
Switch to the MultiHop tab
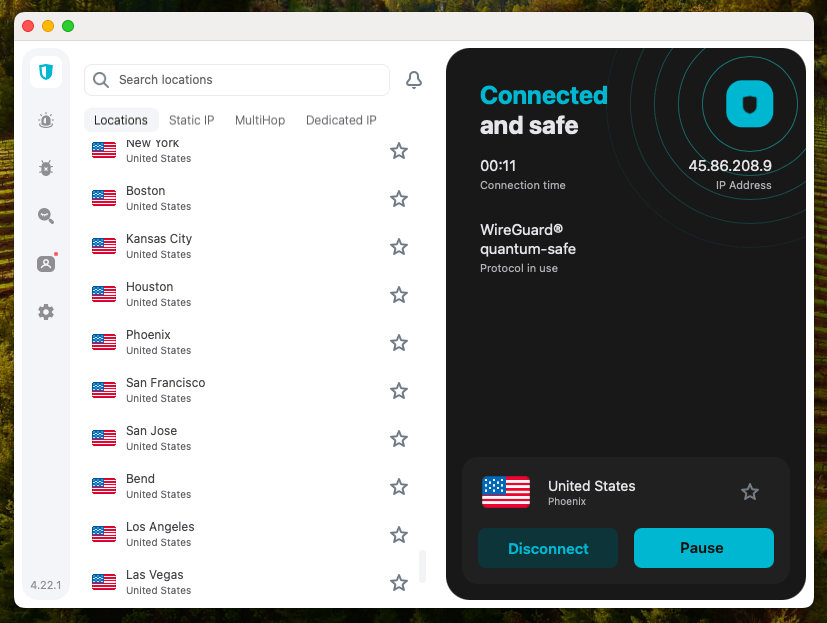(260, 120)
